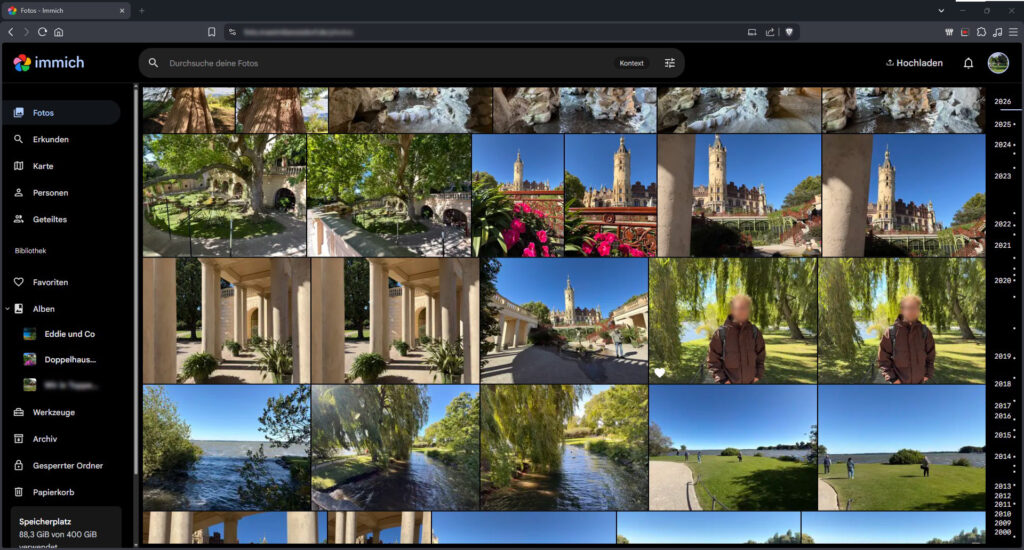Image resolution: width=1024 pixels, height=550 pixels.
Task: Select the Fotos sidebar item
Action: (43, 113)
